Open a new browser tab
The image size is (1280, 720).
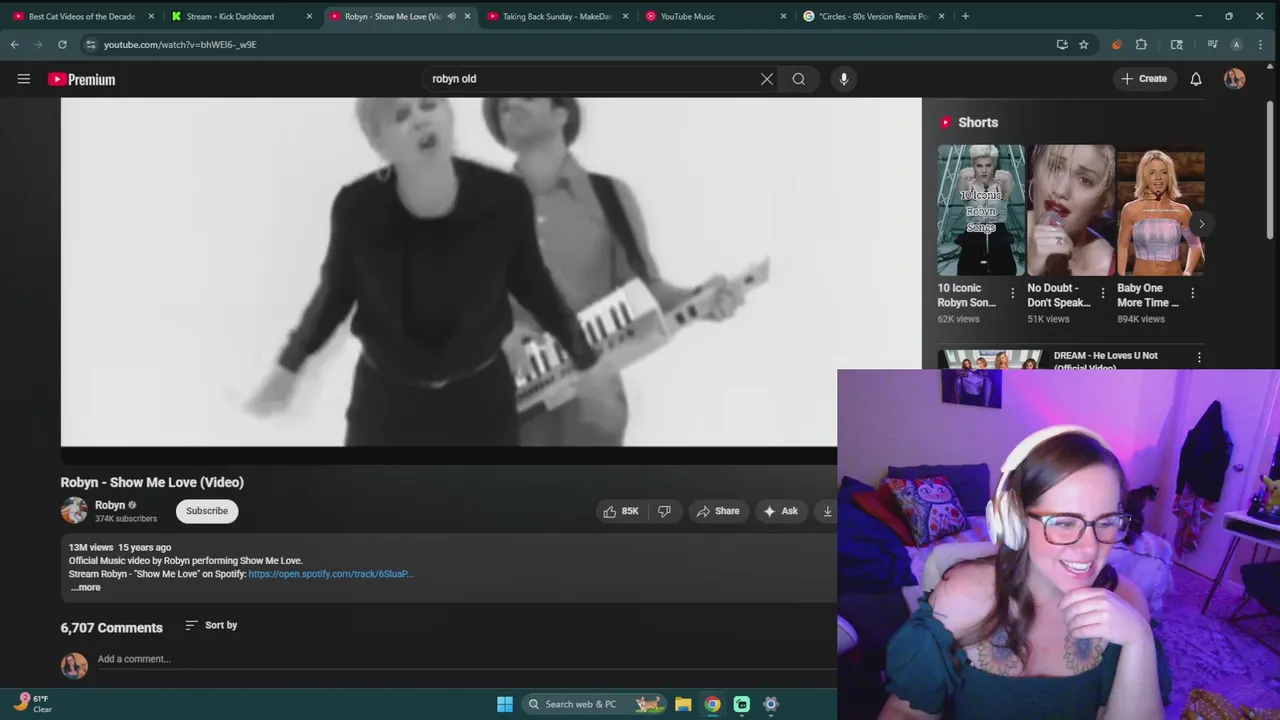(965, 16)
